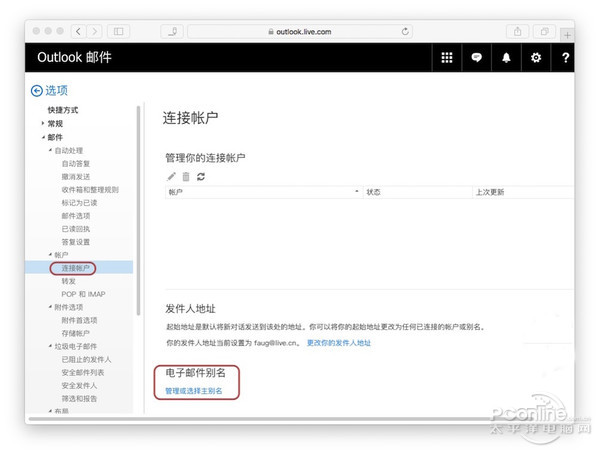The width and height of the screenshot is (600, 454).
Task: Click the outlook.live.com address bar
Action: tap(300, 31)
